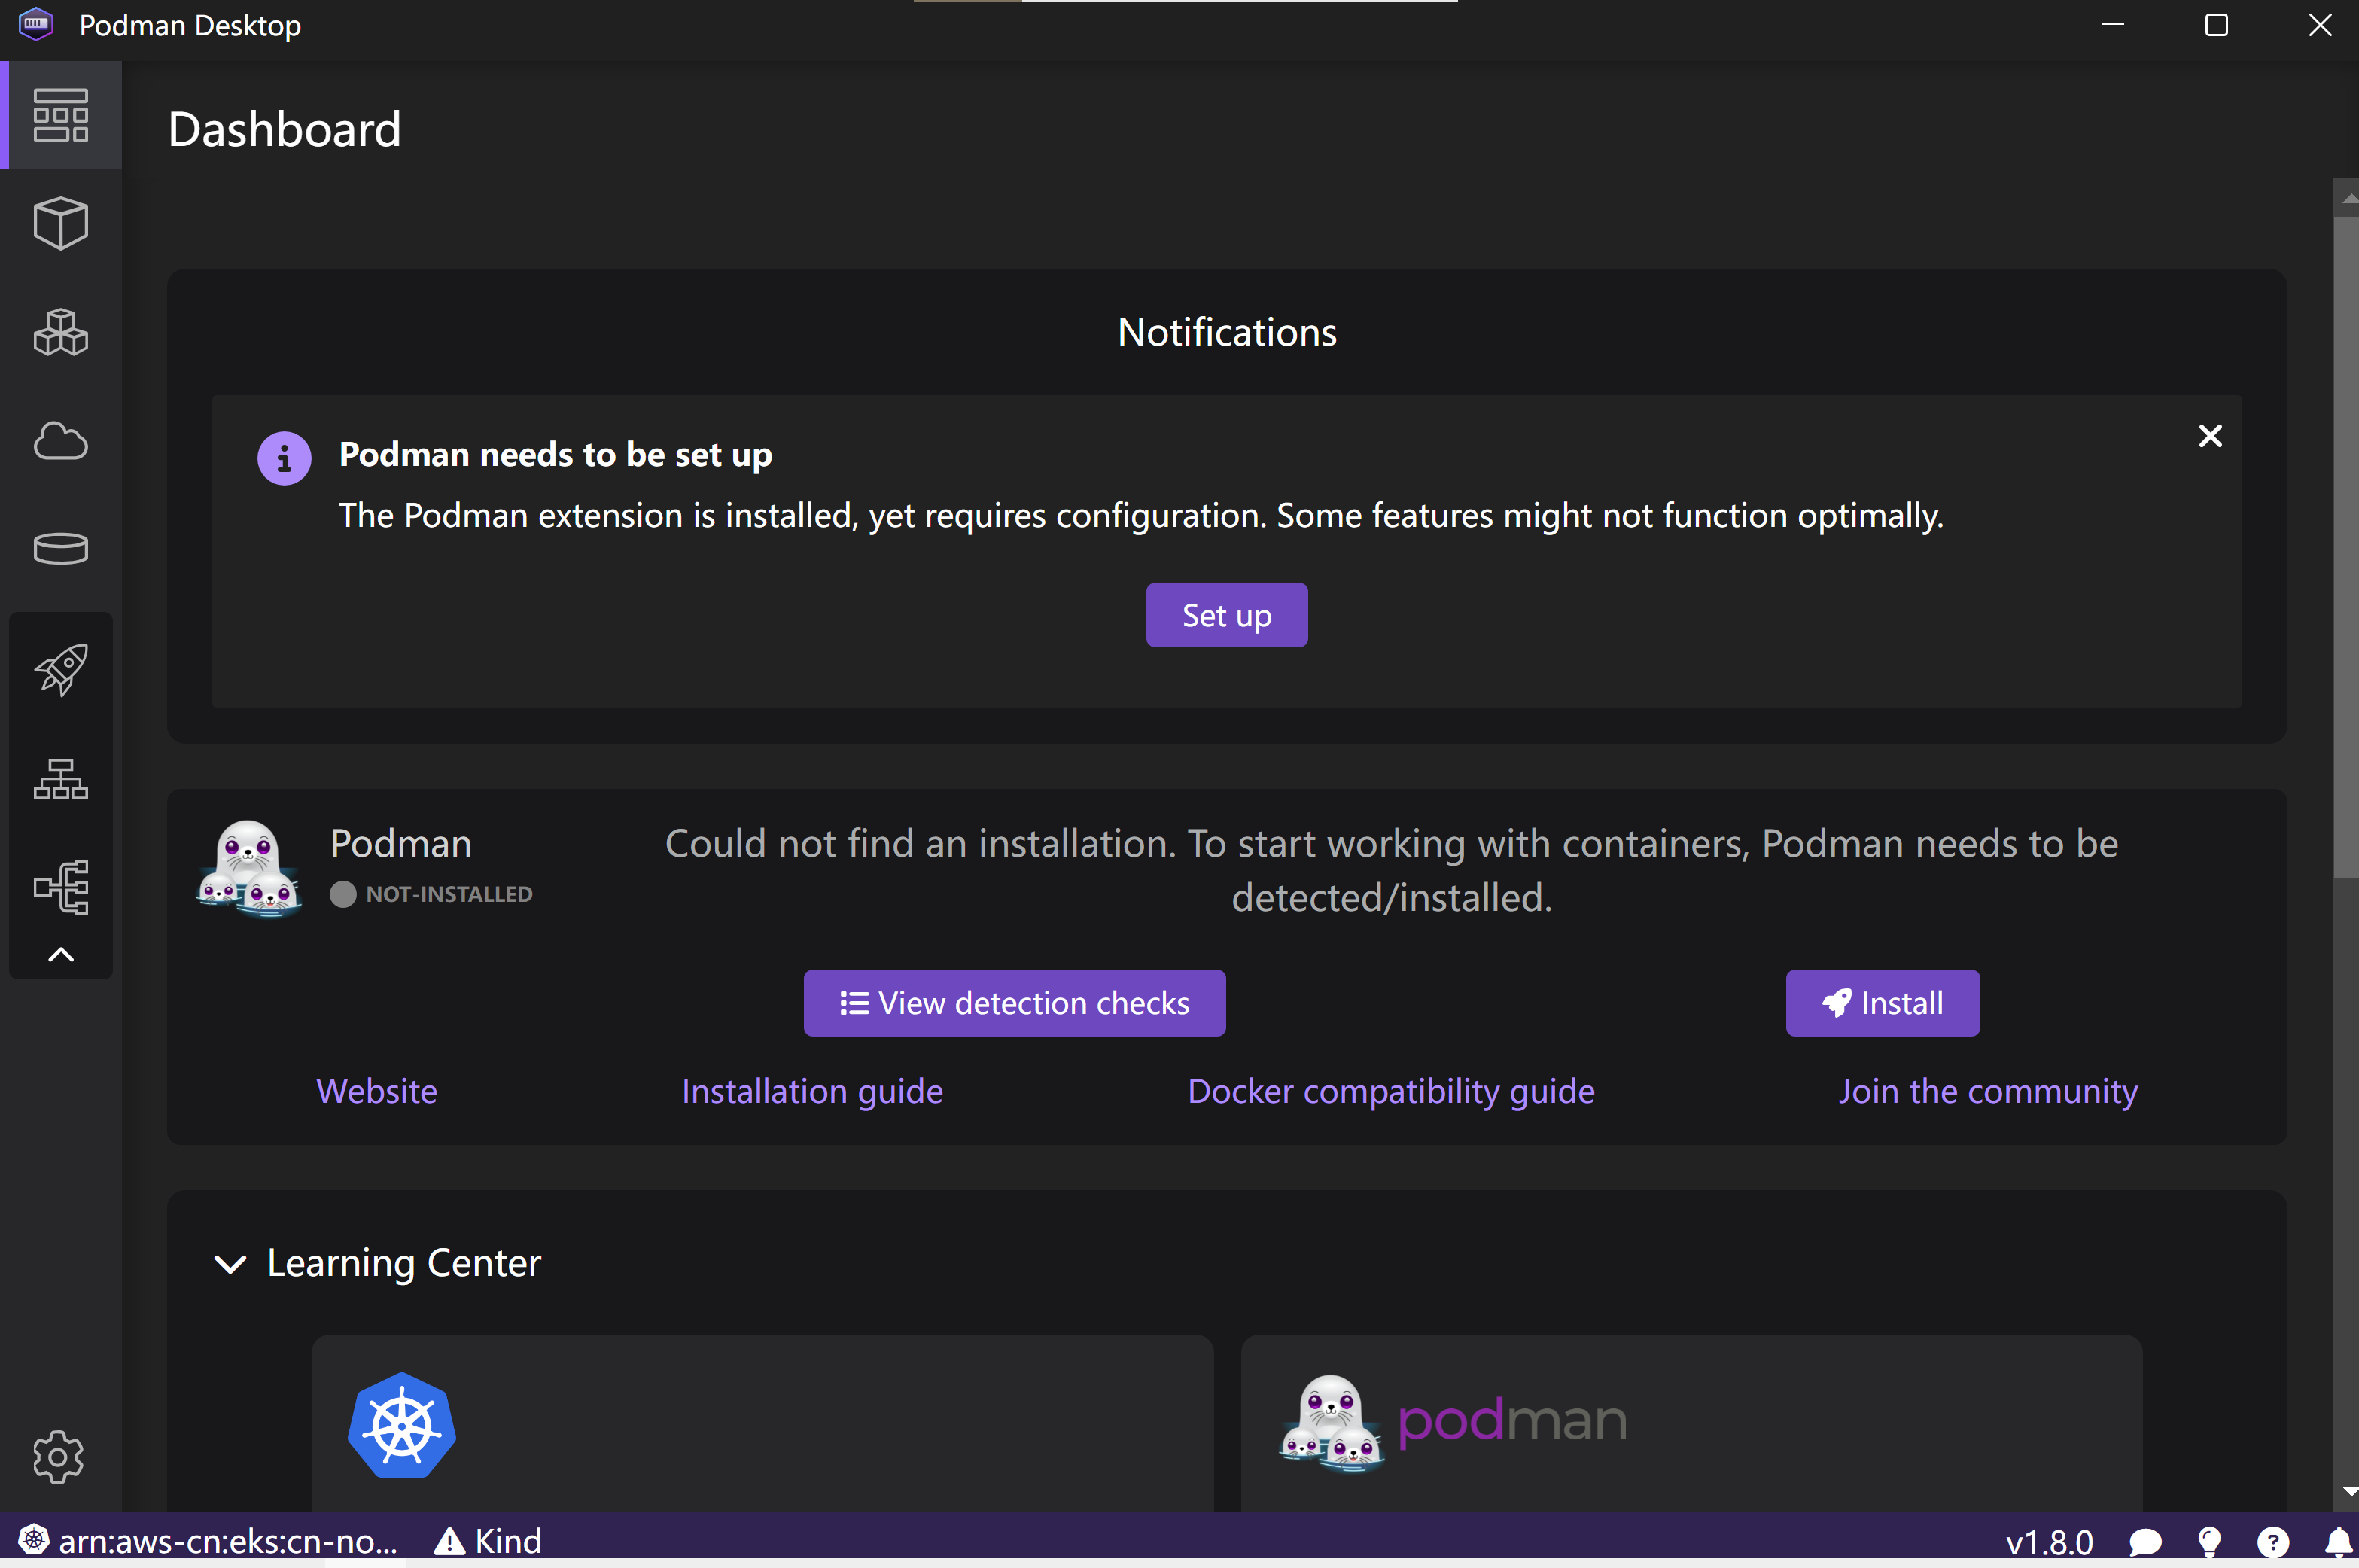Click the rocket extension sidebar icon
Image resolution: width=2359 pixels, height=1568 pixels.
(60, 669)
